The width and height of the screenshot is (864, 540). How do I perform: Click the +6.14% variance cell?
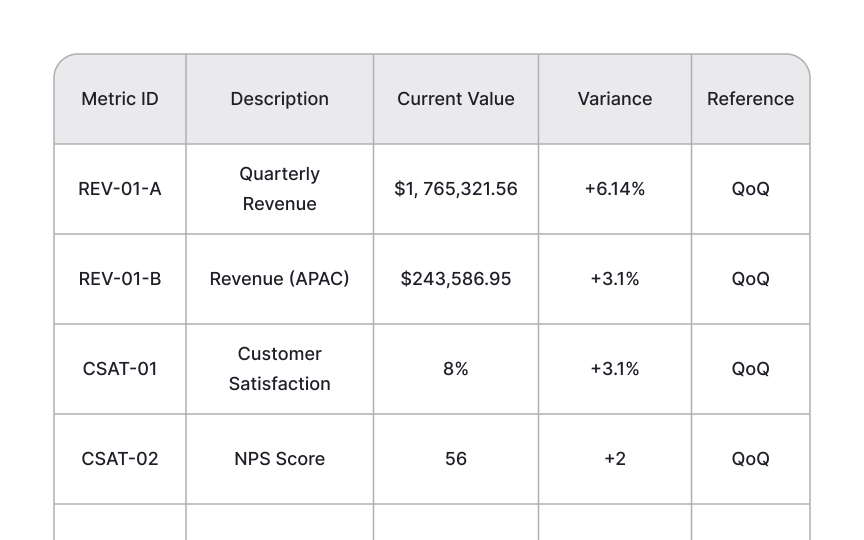tap(615, 189)
